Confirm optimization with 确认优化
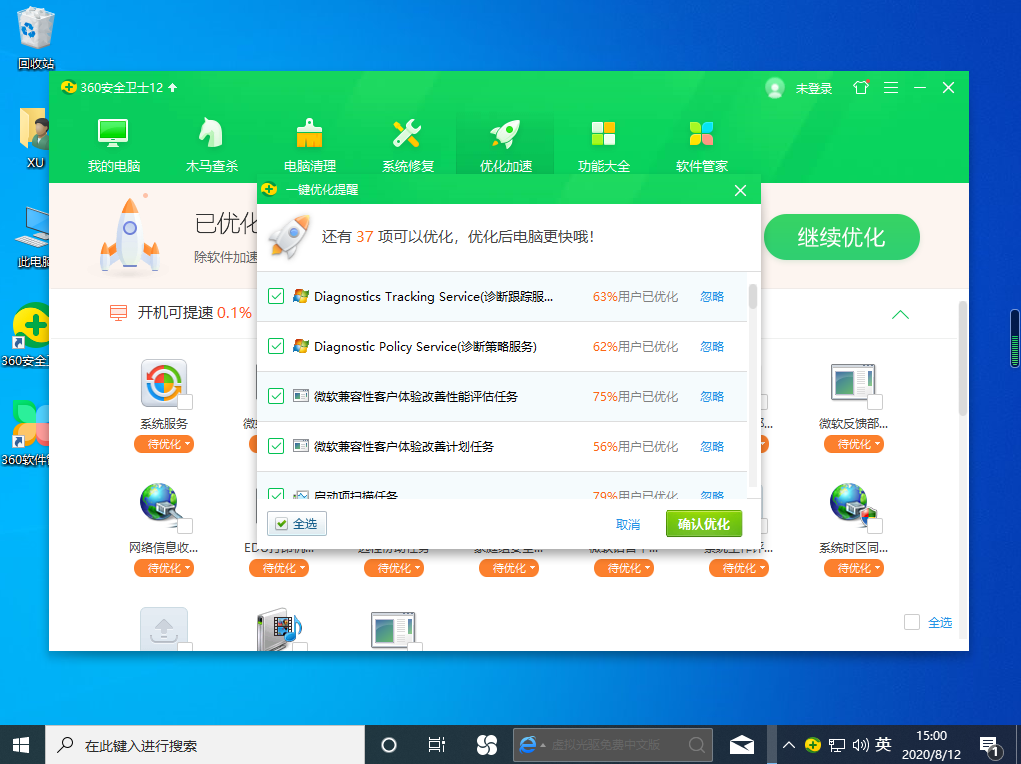Viewport: 1021px width, 764px height. click(704, 522)
